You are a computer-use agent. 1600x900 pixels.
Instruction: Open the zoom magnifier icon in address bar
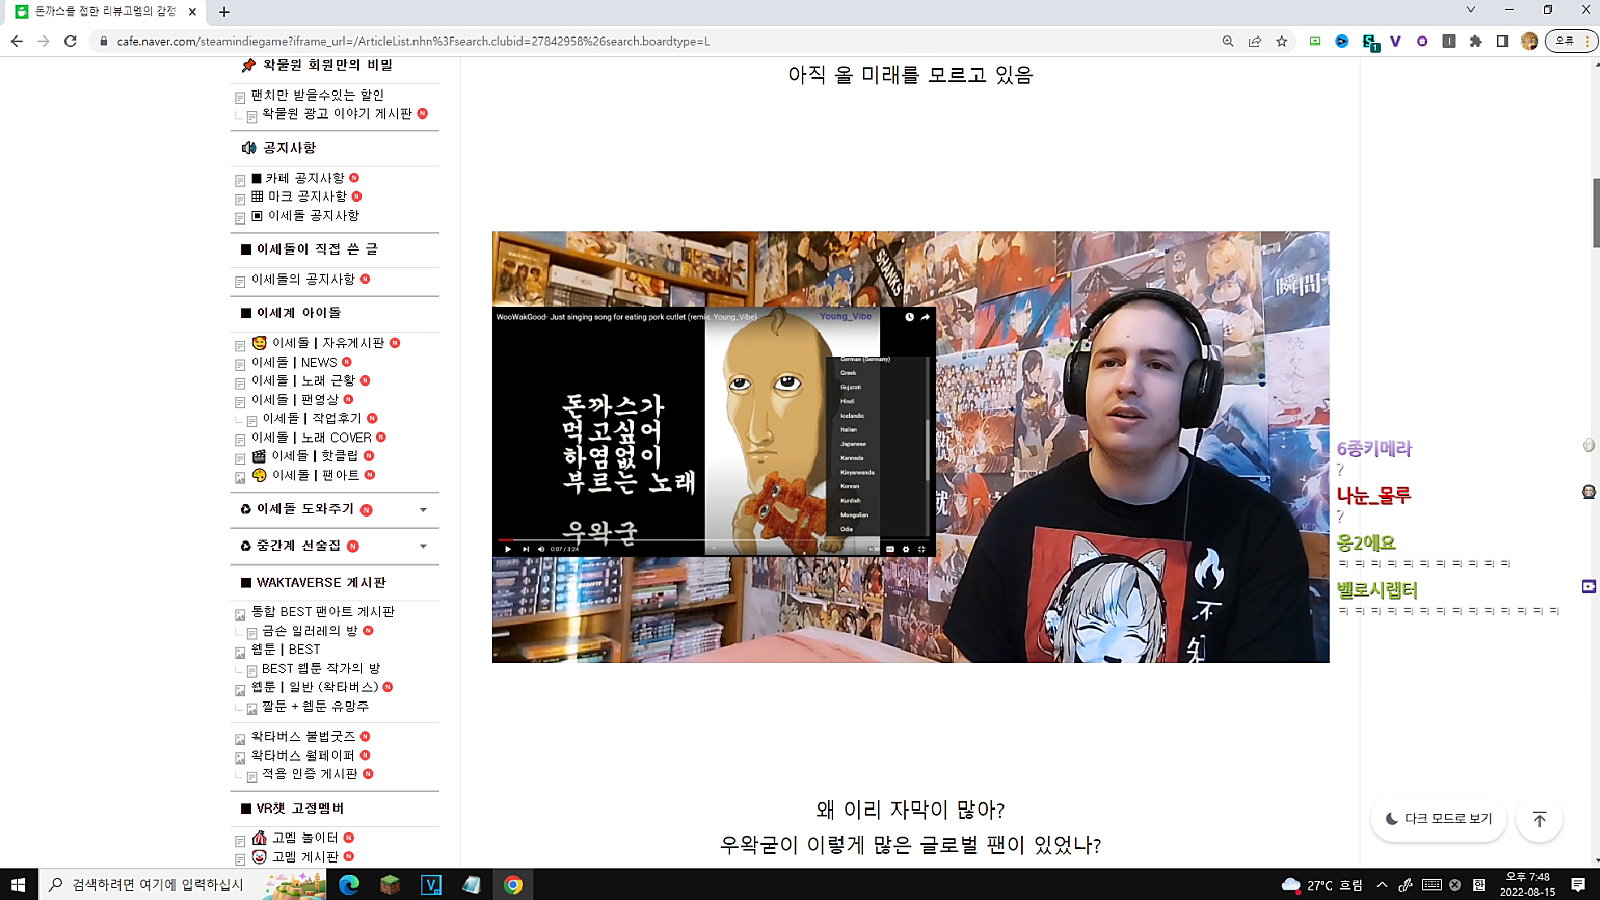pyautogui.click(x=1228, y=41)
